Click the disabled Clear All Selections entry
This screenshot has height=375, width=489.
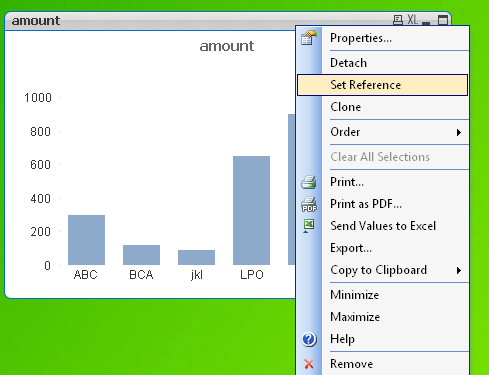pyautogui.click(x=382, y=157)
